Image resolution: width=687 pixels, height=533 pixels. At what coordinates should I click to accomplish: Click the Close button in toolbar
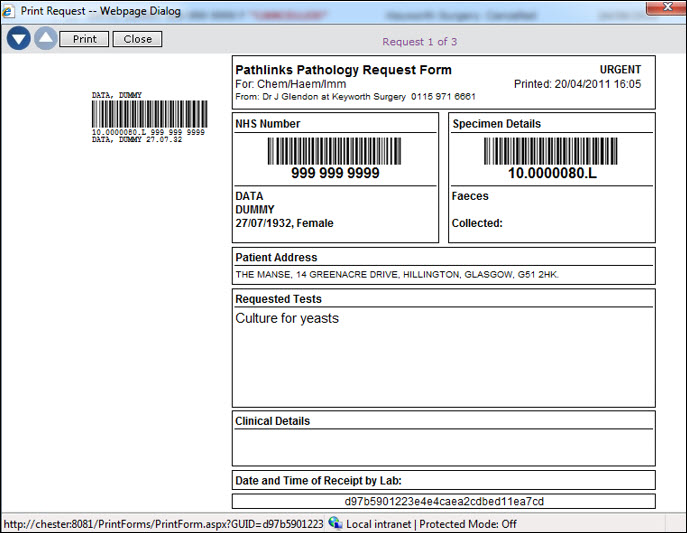tap(137, 39)
